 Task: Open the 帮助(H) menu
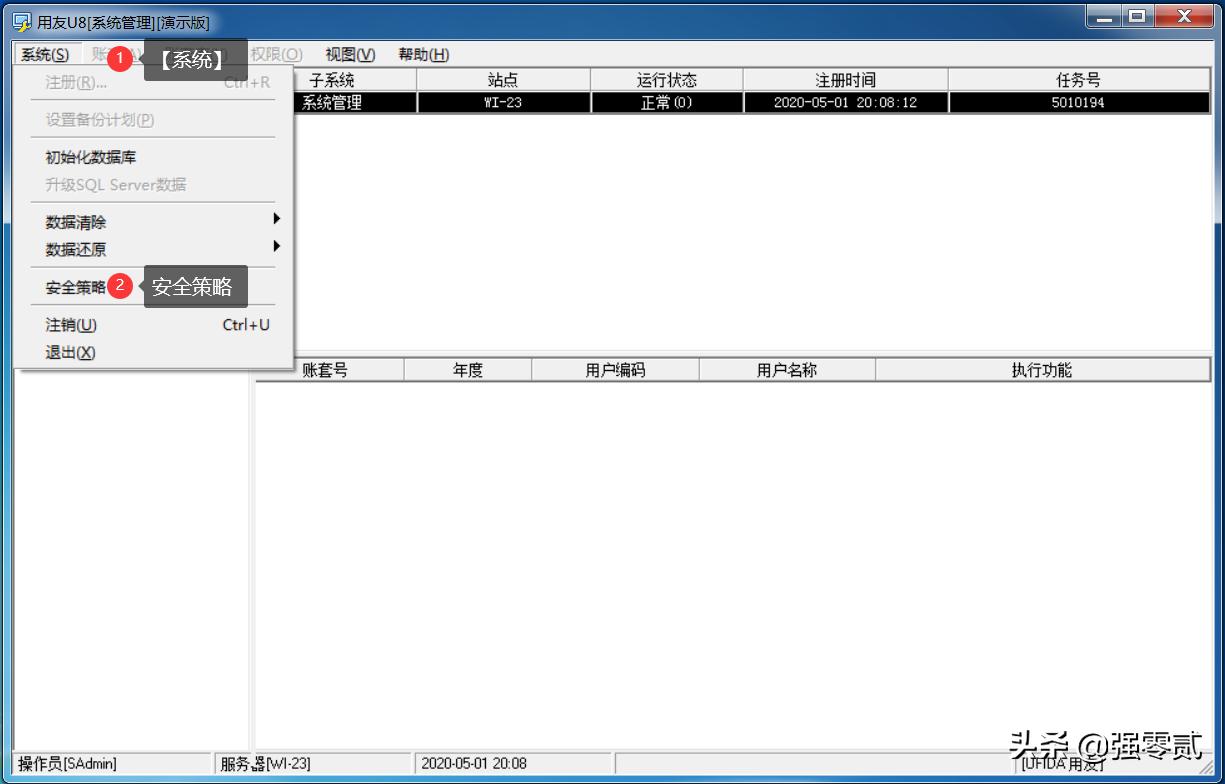[423, 54]
